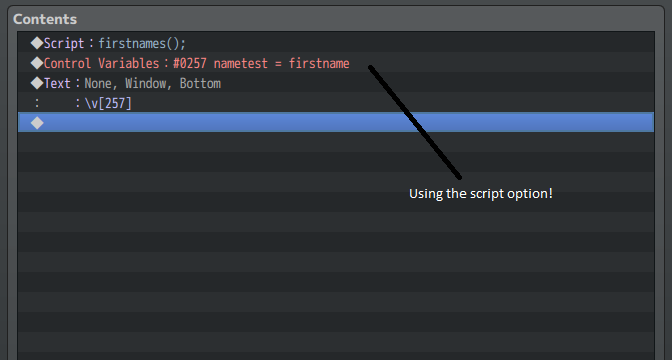Select the Script firstnames() command row

click(336, 43)
